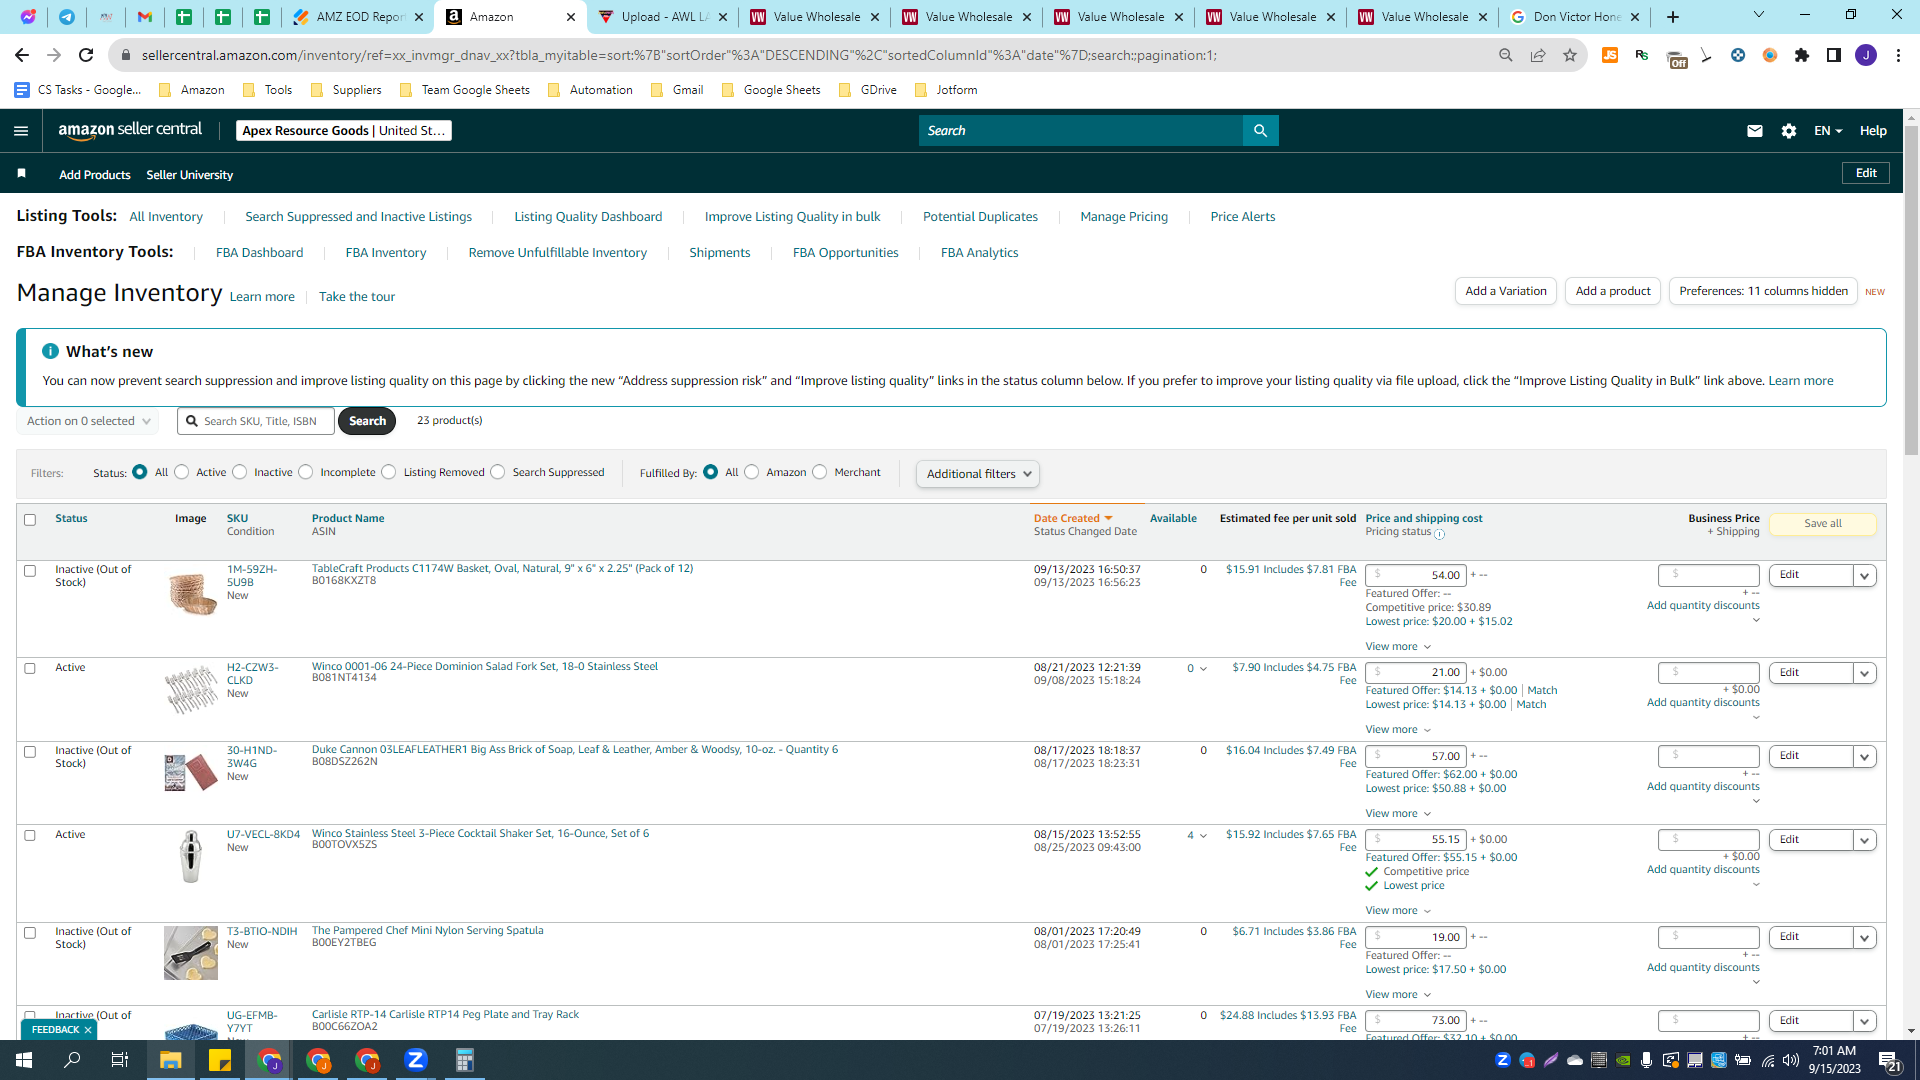The height and width of the screenshot is (1080, 1920).
Task: Open the Chrome three-dot menu
Action: click(1898, 55)
